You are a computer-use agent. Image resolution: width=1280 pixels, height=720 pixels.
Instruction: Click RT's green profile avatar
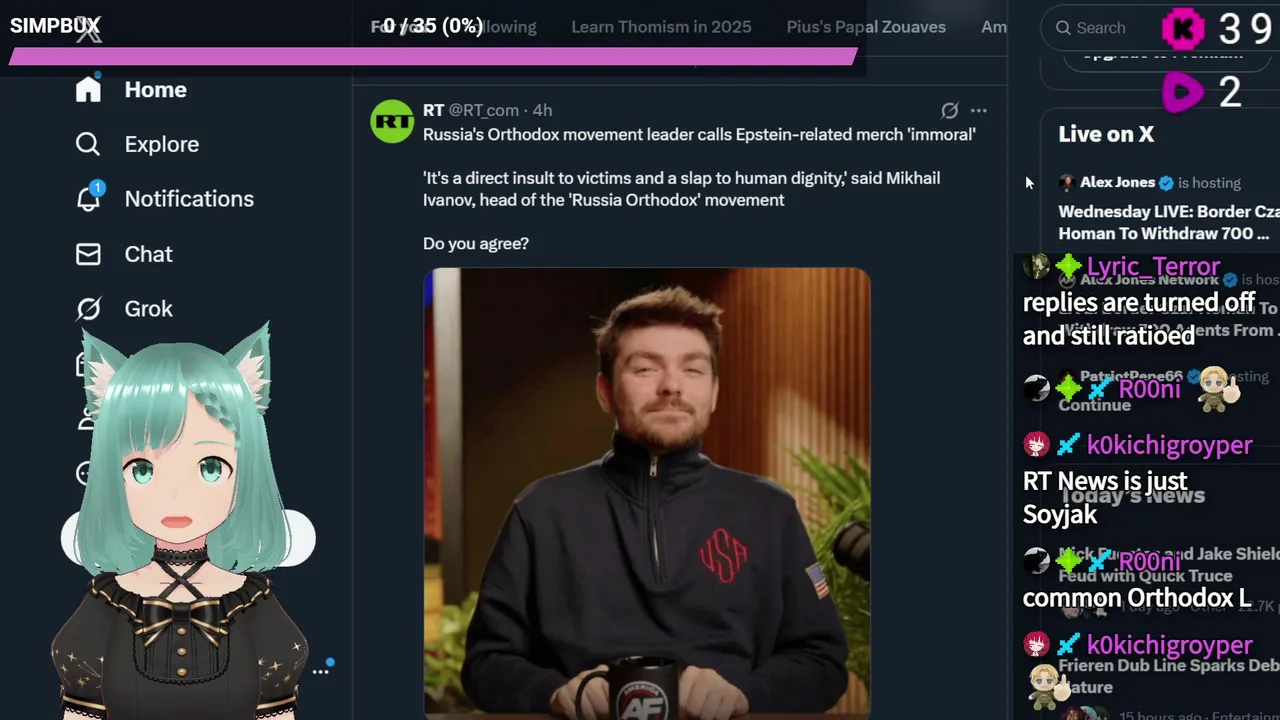pos(392,122)
